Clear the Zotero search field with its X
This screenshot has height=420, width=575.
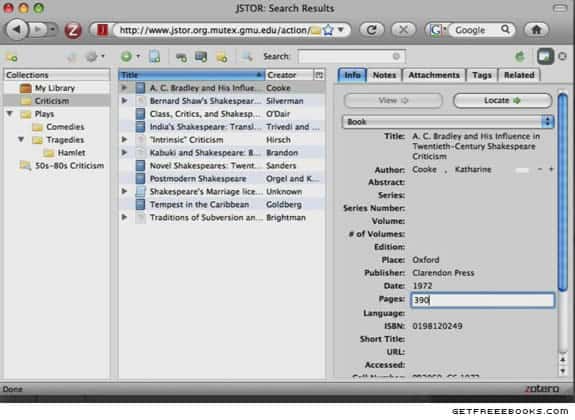tap(396, 56)
